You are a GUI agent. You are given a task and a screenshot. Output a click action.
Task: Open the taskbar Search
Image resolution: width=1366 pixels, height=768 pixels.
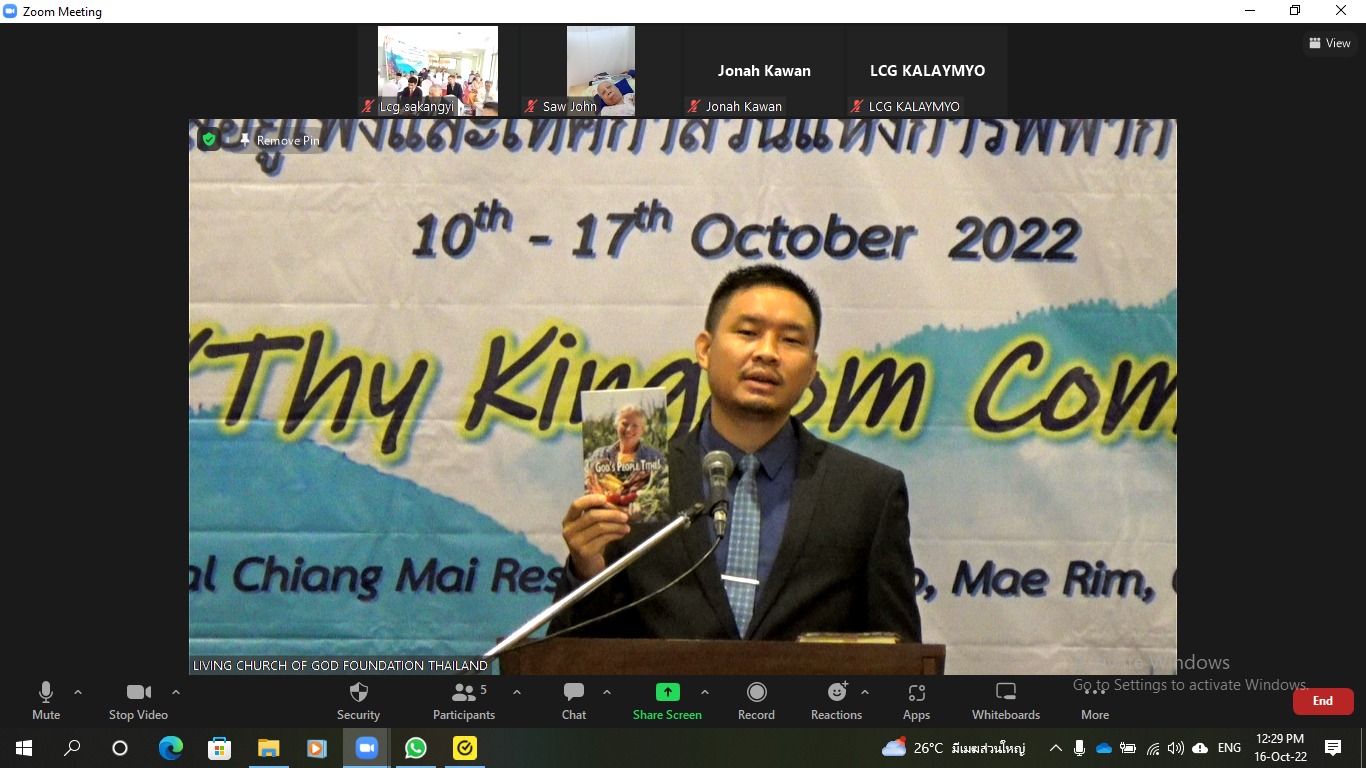pos(72,748)
